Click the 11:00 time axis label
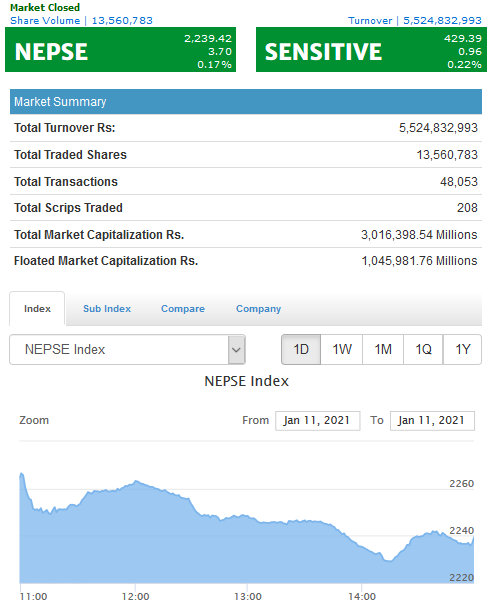Screen dimensions: 489x606 33,597
